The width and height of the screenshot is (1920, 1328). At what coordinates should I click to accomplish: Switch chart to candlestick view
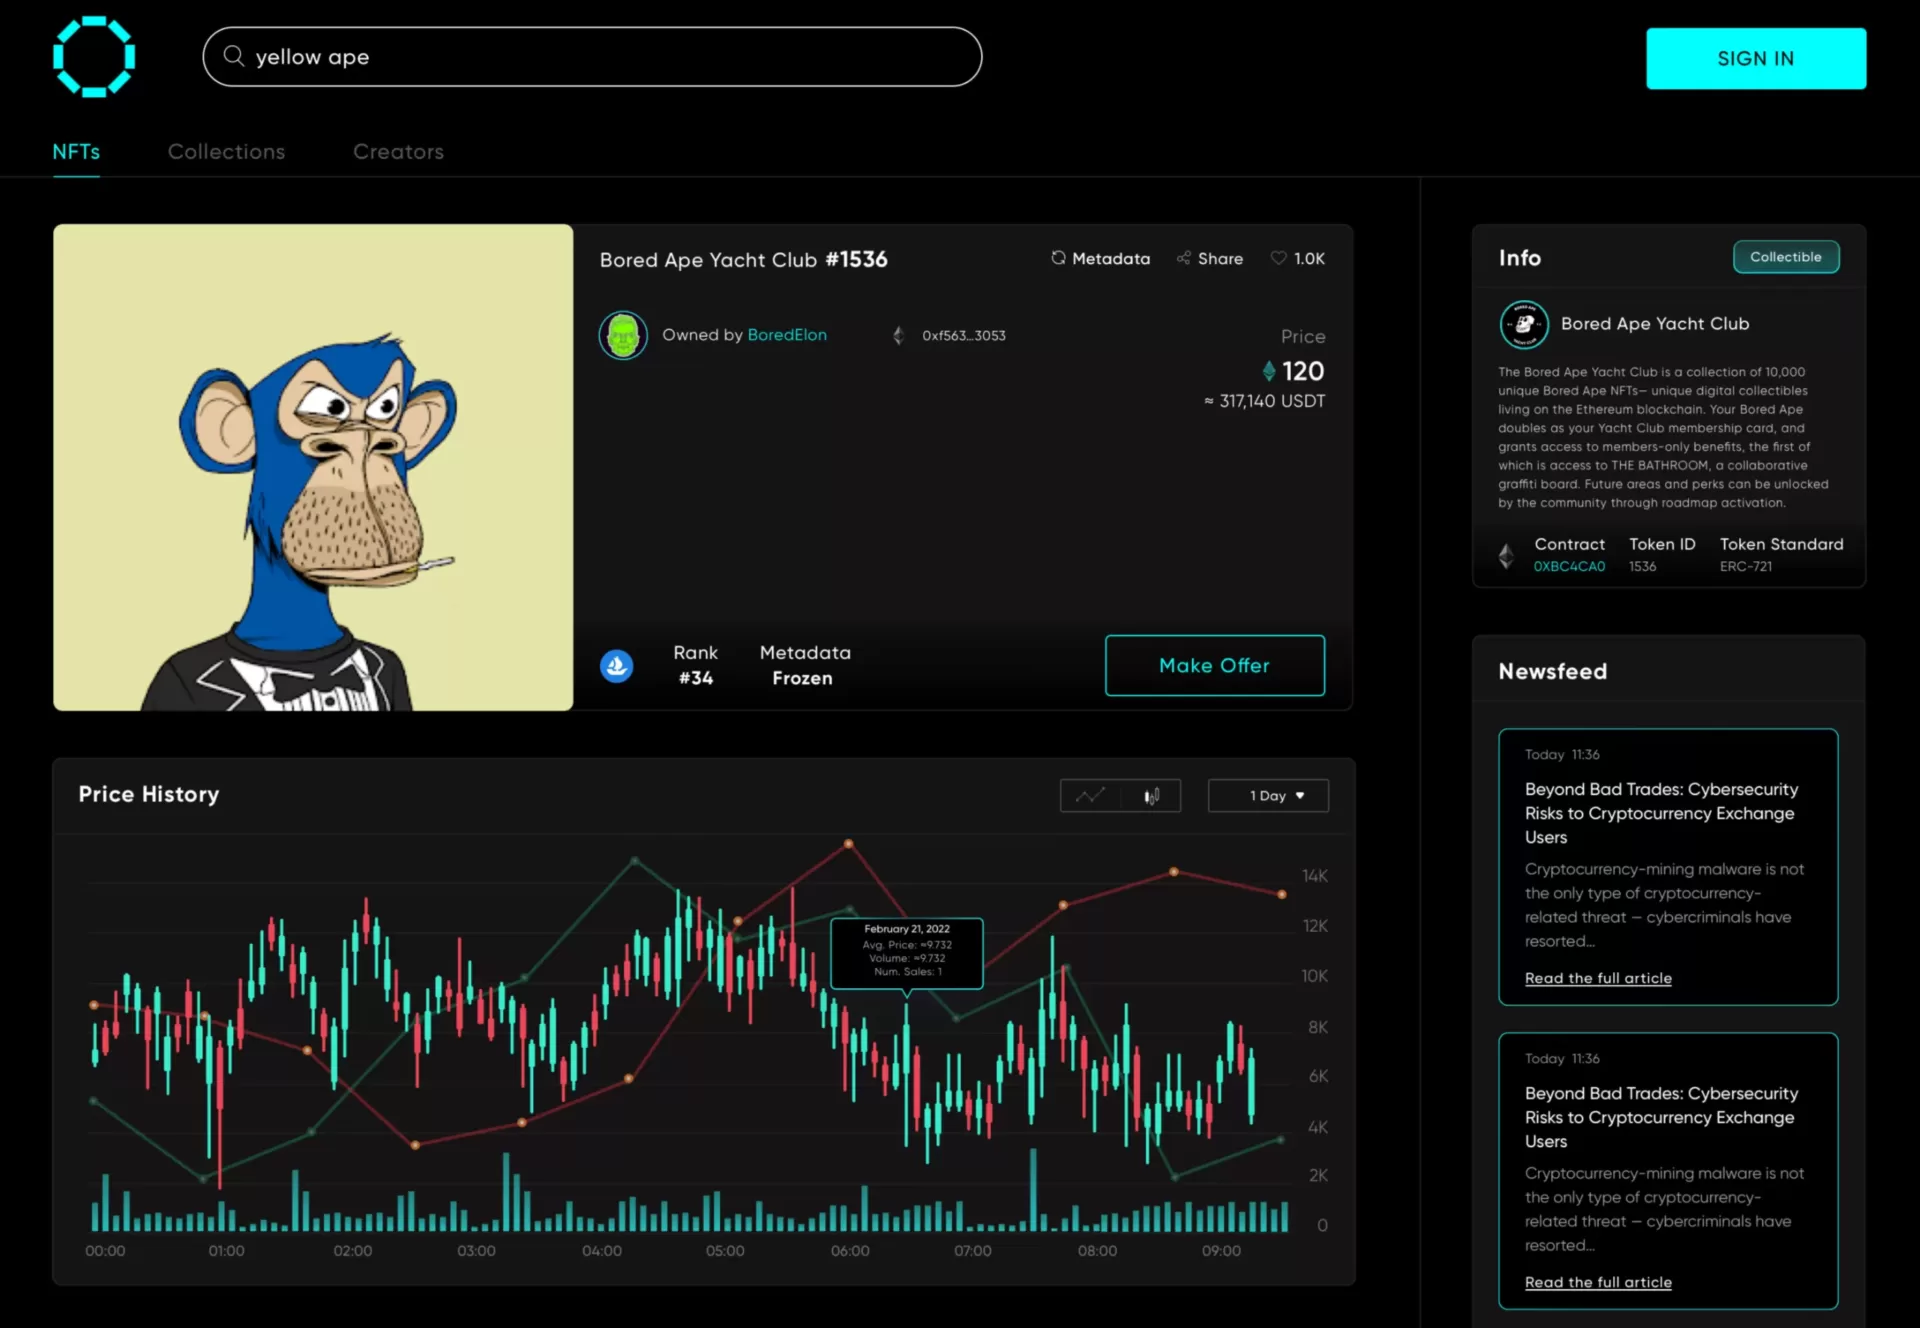point(1151,796)
